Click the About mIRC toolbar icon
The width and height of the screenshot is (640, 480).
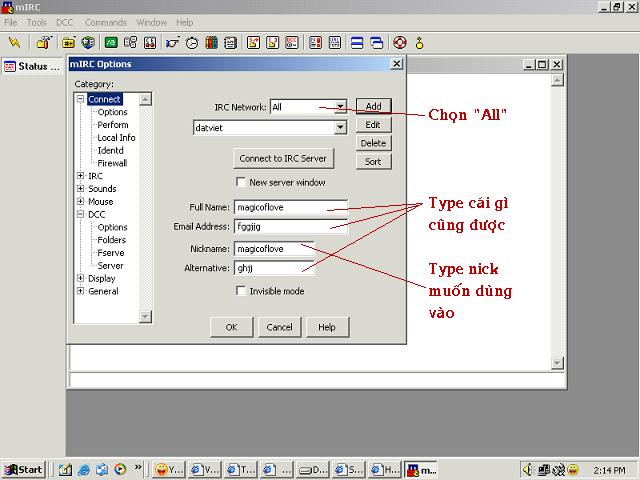click(x=419, y=42)
